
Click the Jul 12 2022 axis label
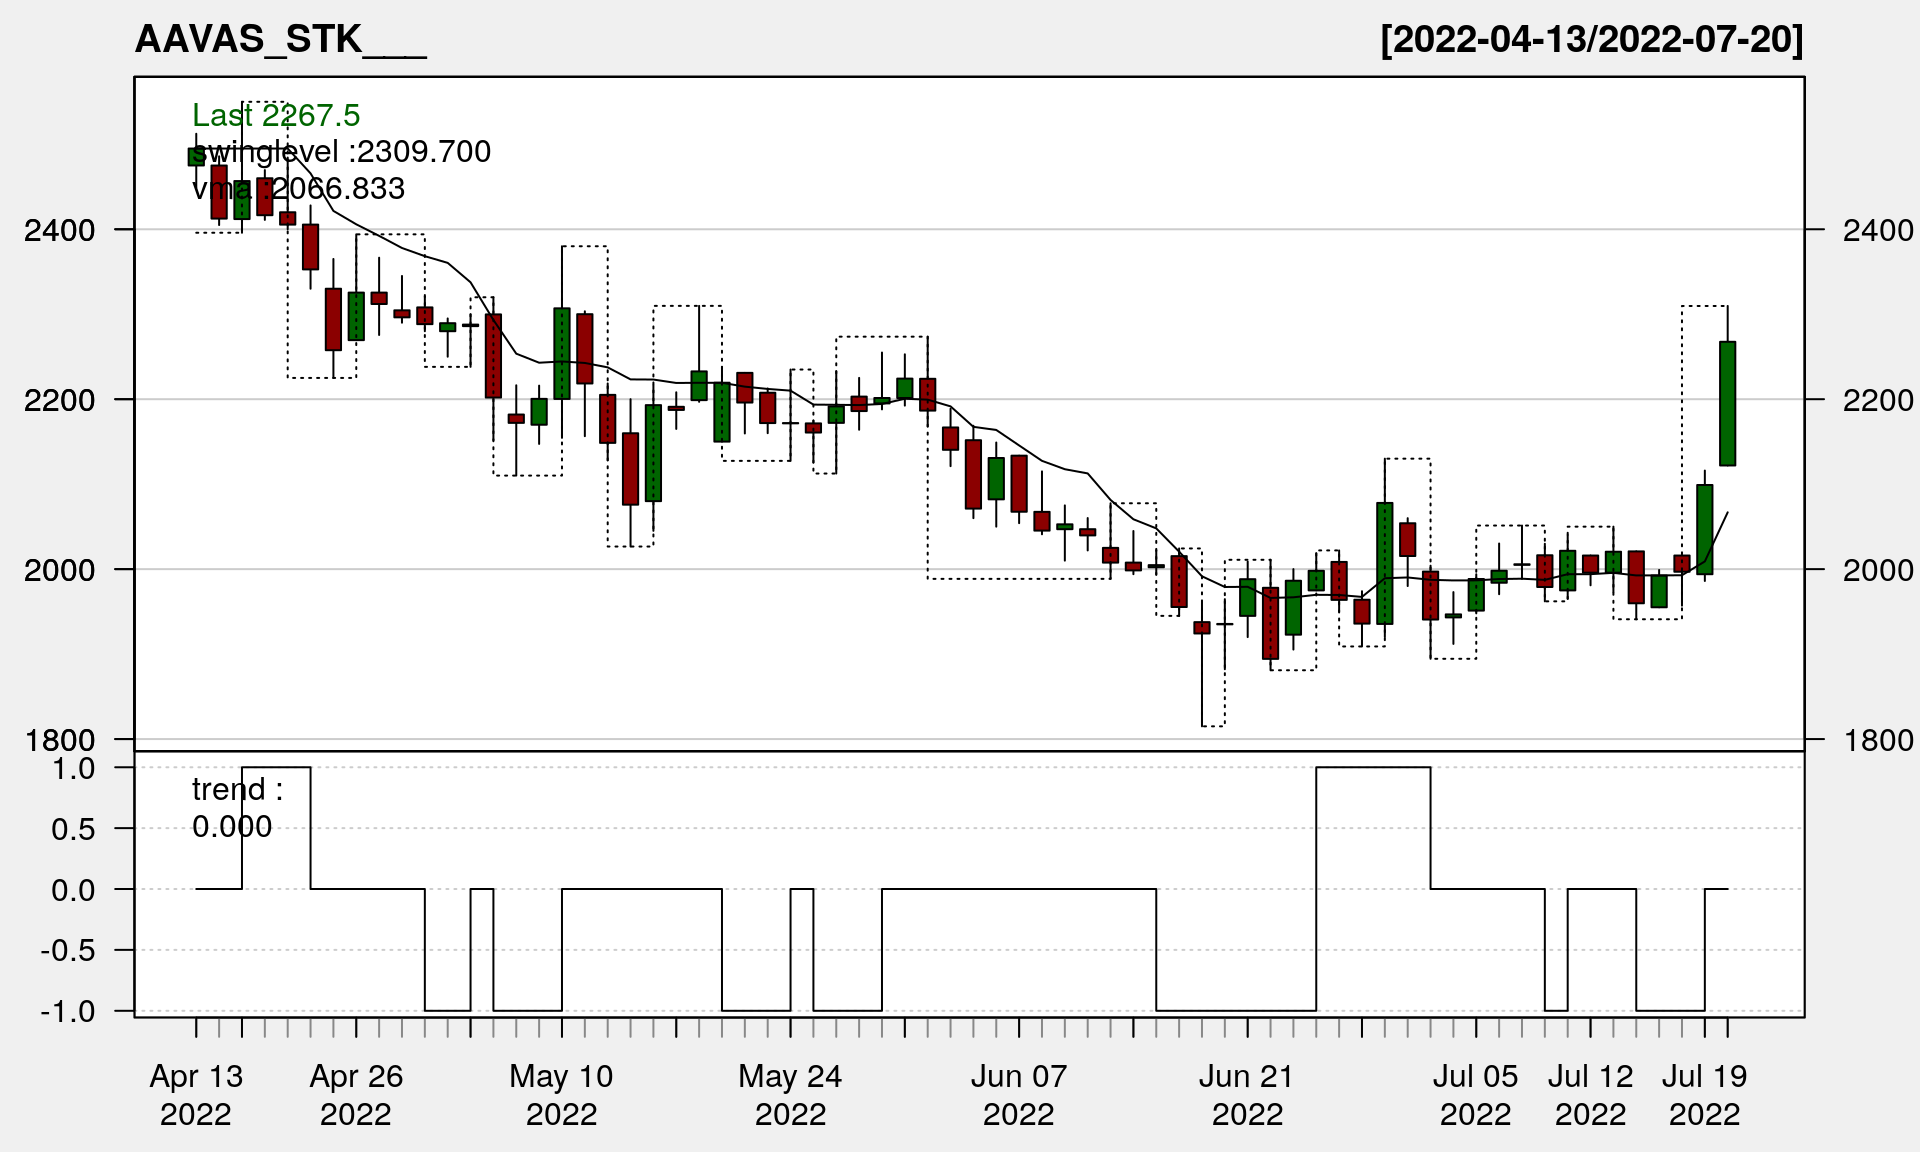point(1590,1095)
